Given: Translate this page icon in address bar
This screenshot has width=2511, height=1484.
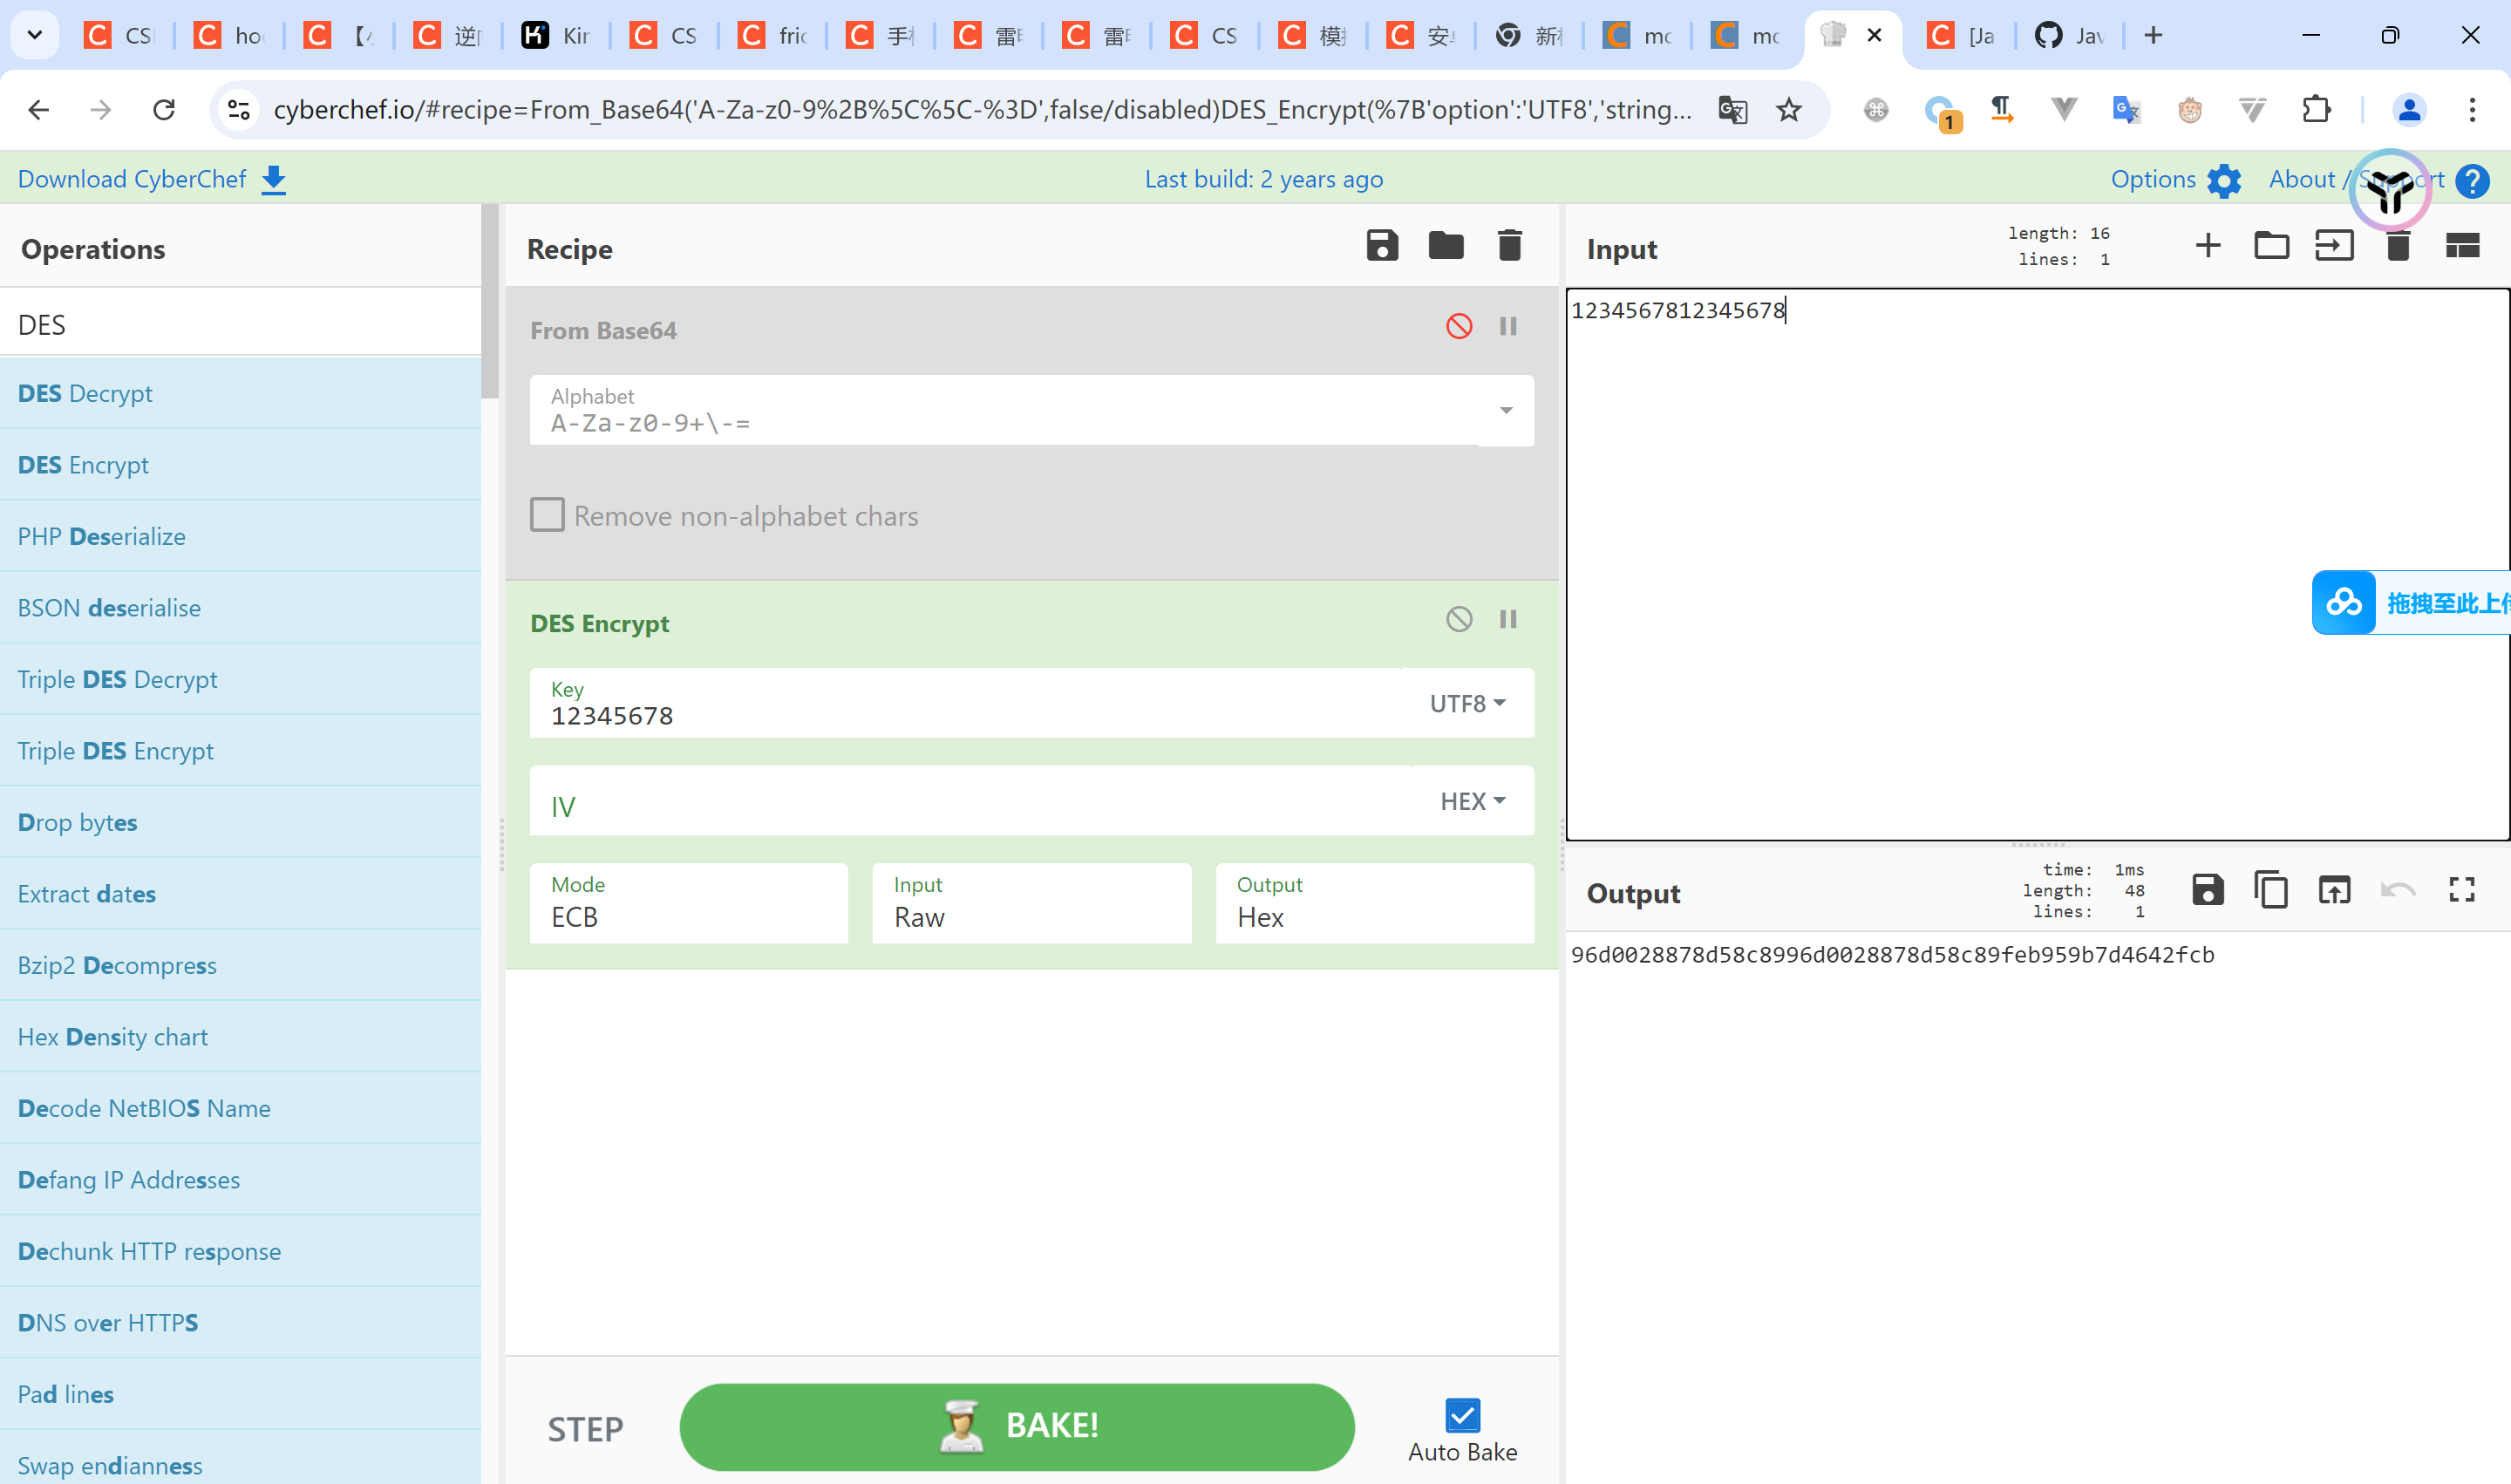Looking at the screenshot, I should click(1732, 109).
